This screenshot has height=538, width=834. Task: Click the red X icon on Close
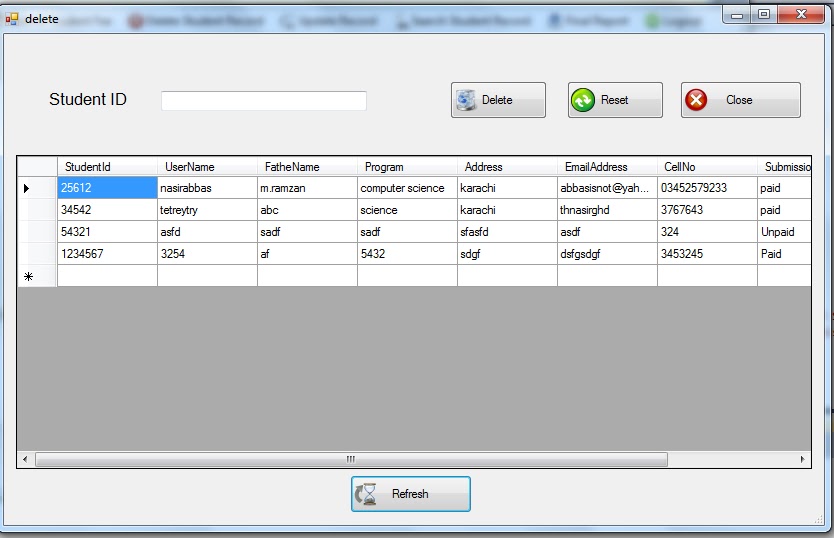696,100
